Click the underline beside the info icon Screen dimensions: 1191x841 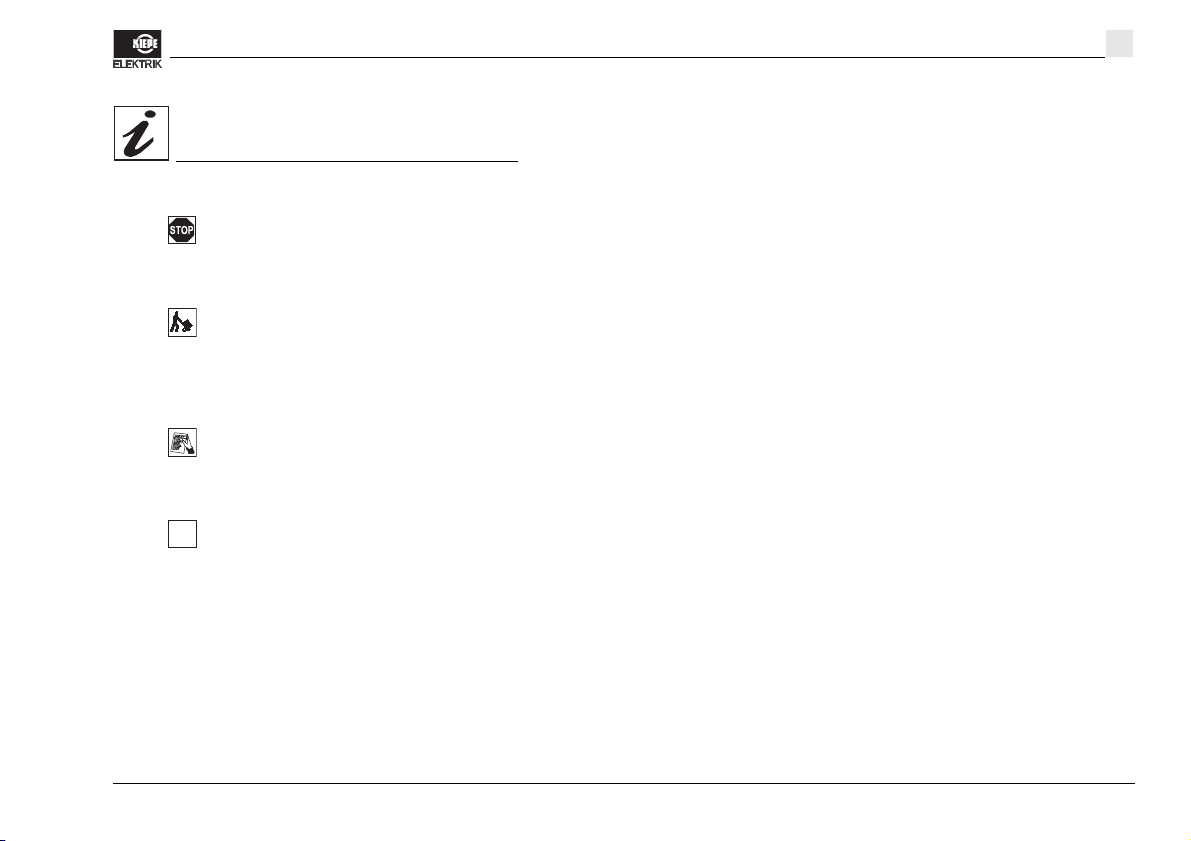[346, 161]
